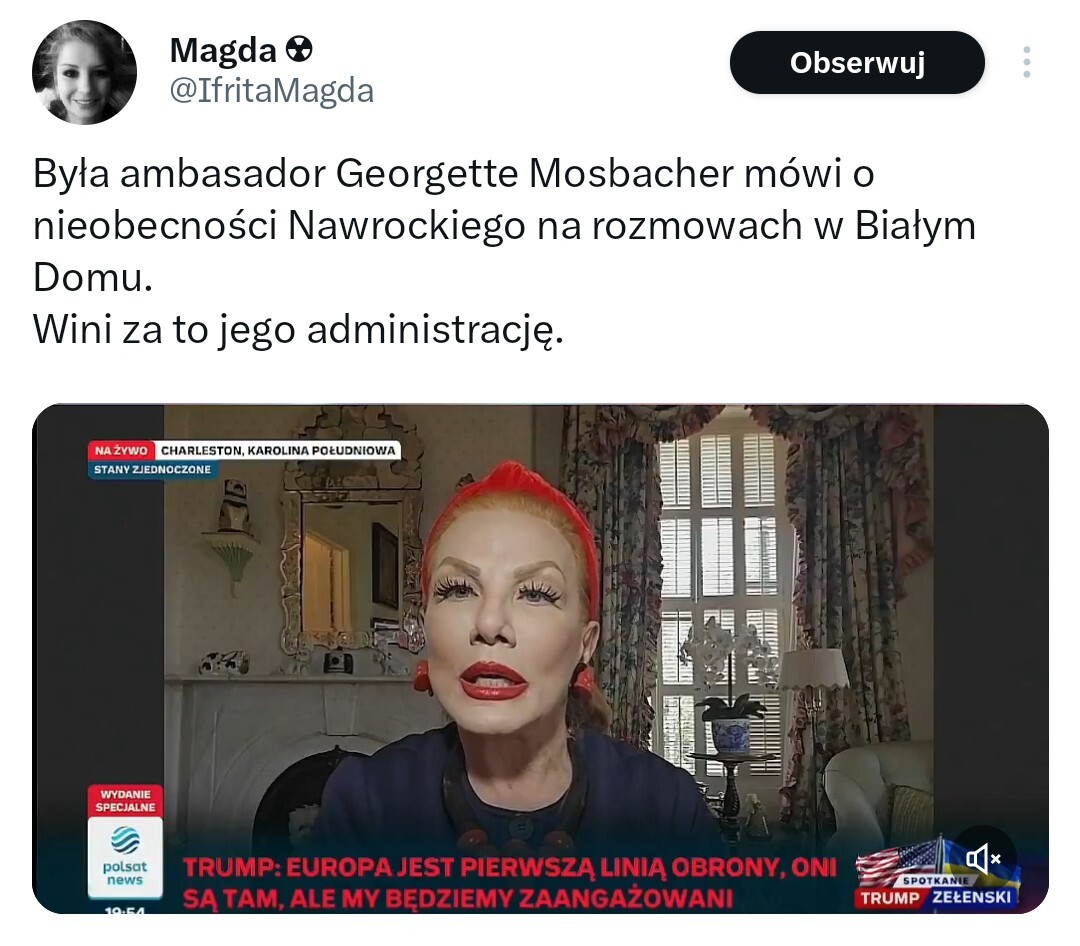Click the tweet text about Georgette Mosbacher
Viewport: 1080px width, 946px height.
tap(505, 251)
